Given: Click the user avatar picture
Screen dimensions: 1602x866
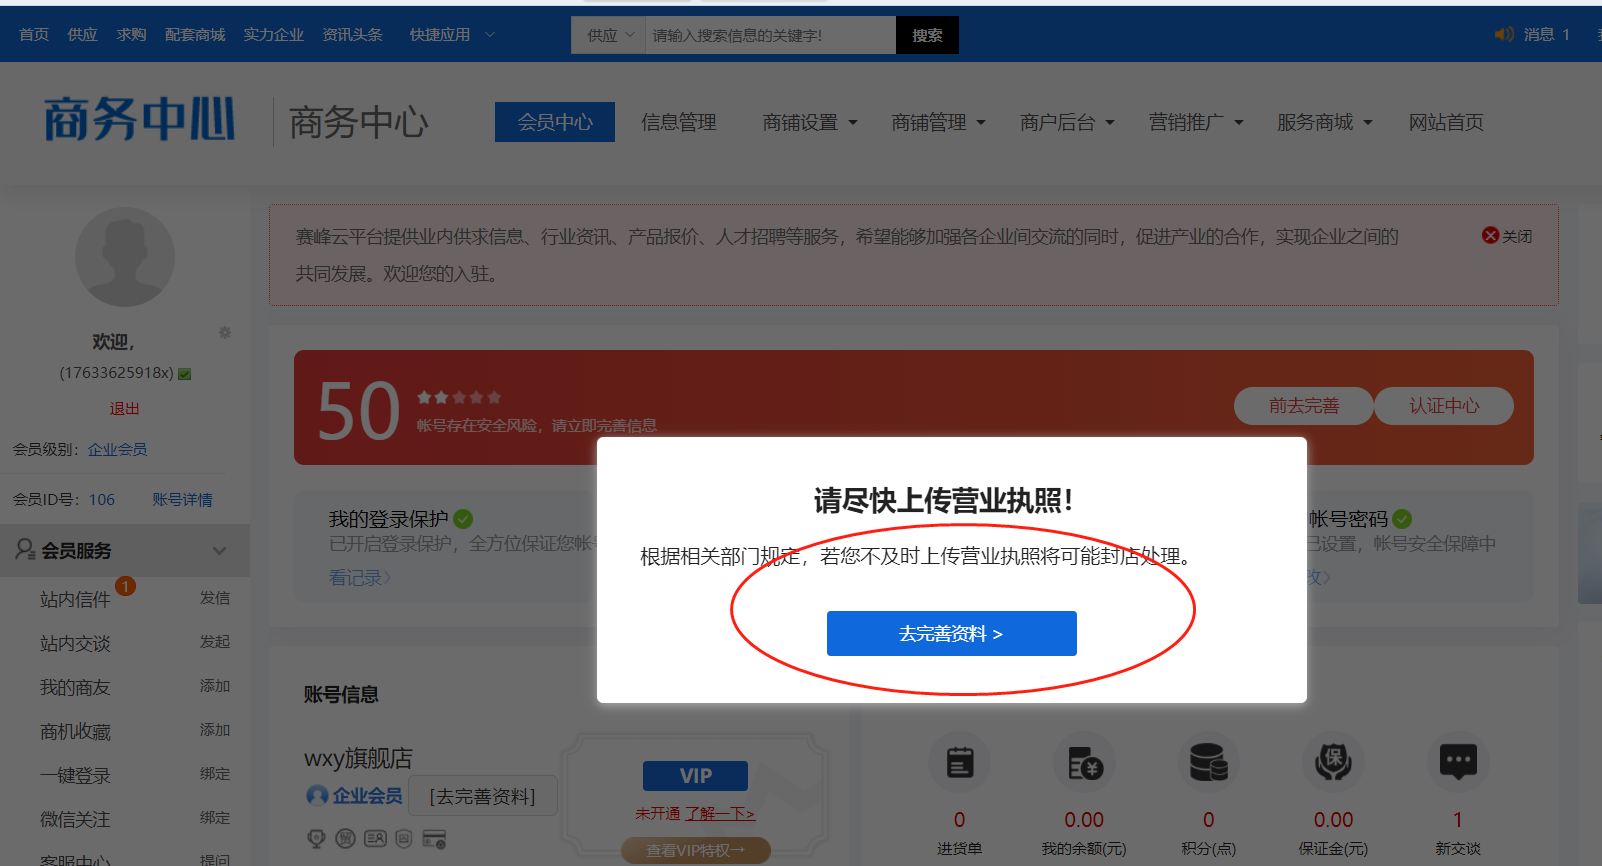Looking at the screenshot, I should pyautogui.click(x=125, y=257).
